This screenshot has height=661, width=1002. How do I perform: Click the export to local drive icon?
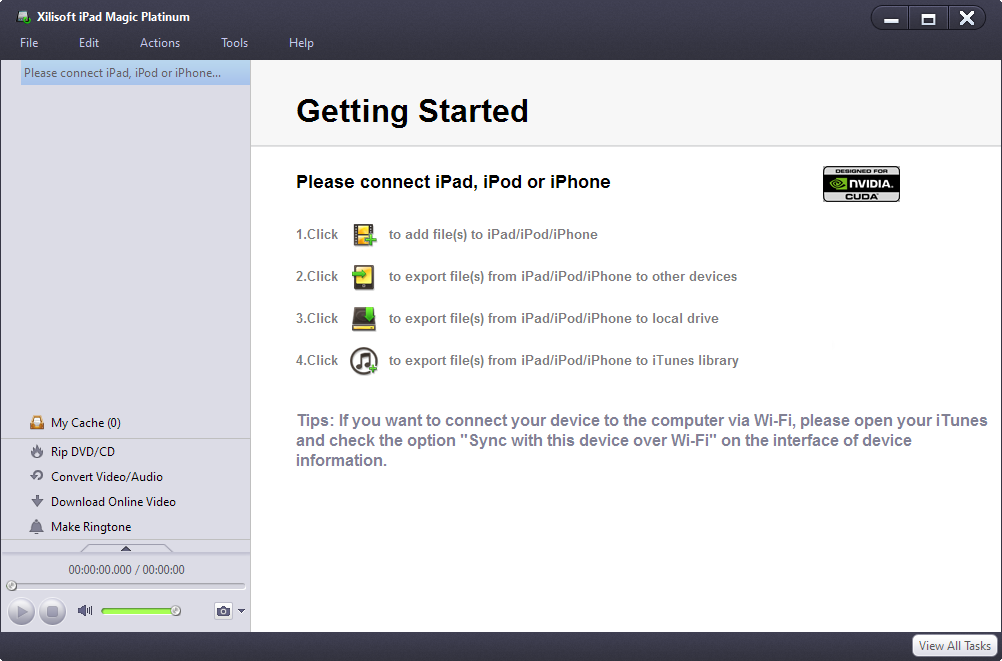coord(364,319)
